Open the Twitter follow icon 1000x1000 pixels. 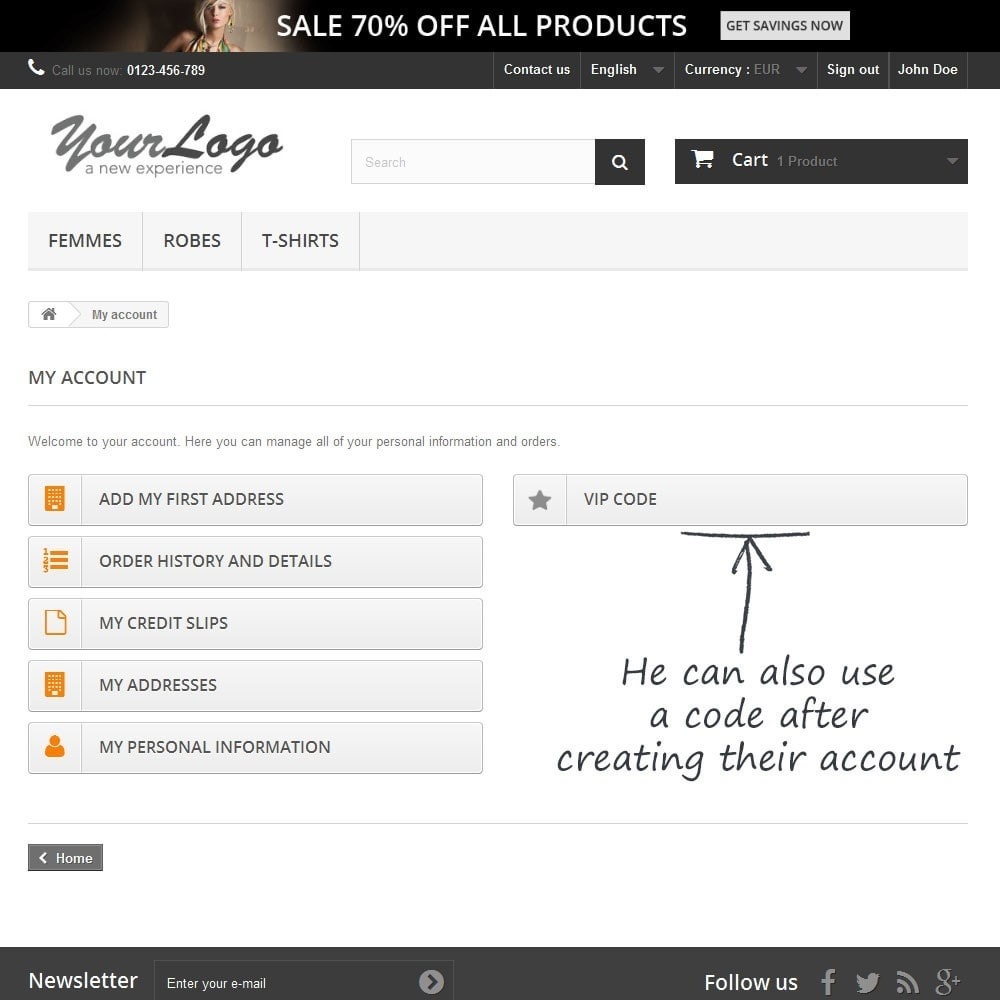point(867,982)
